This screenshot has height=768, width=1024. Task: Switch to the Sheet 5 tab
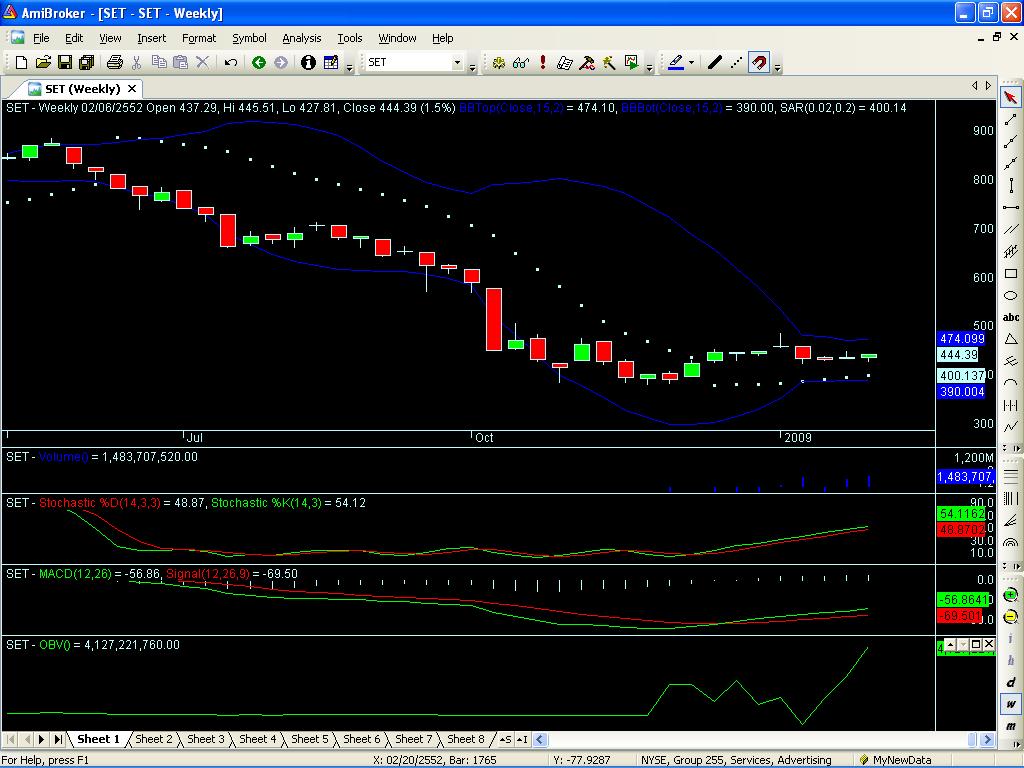pyautogui.click(x=310, y=739)
